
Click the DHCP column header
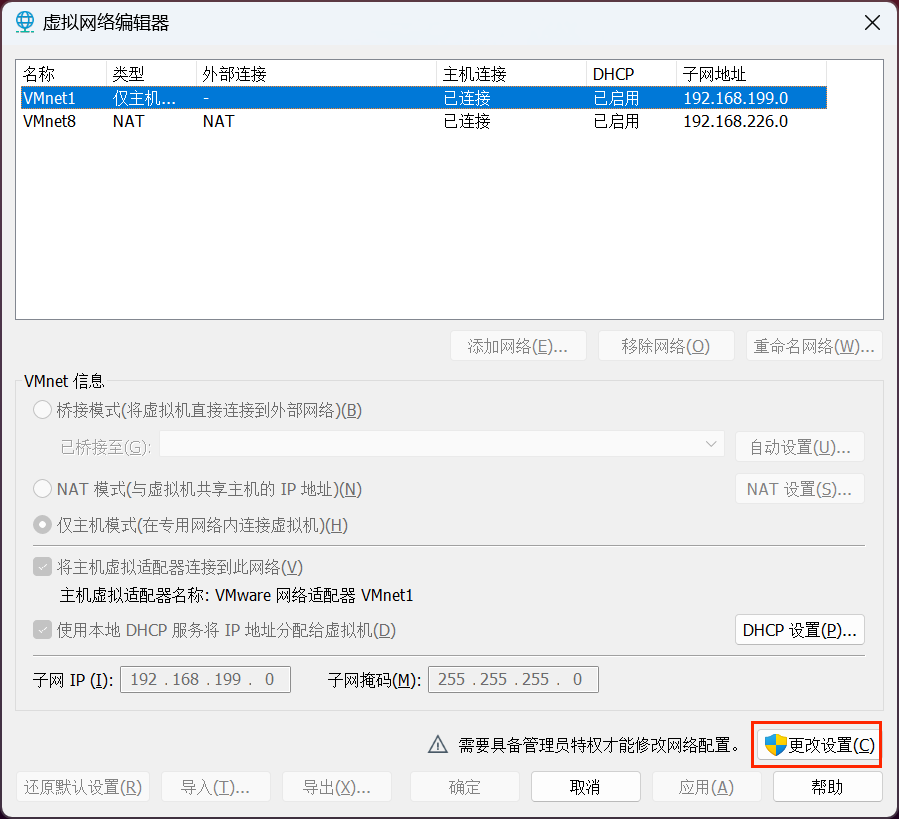(x=630, y=74)
